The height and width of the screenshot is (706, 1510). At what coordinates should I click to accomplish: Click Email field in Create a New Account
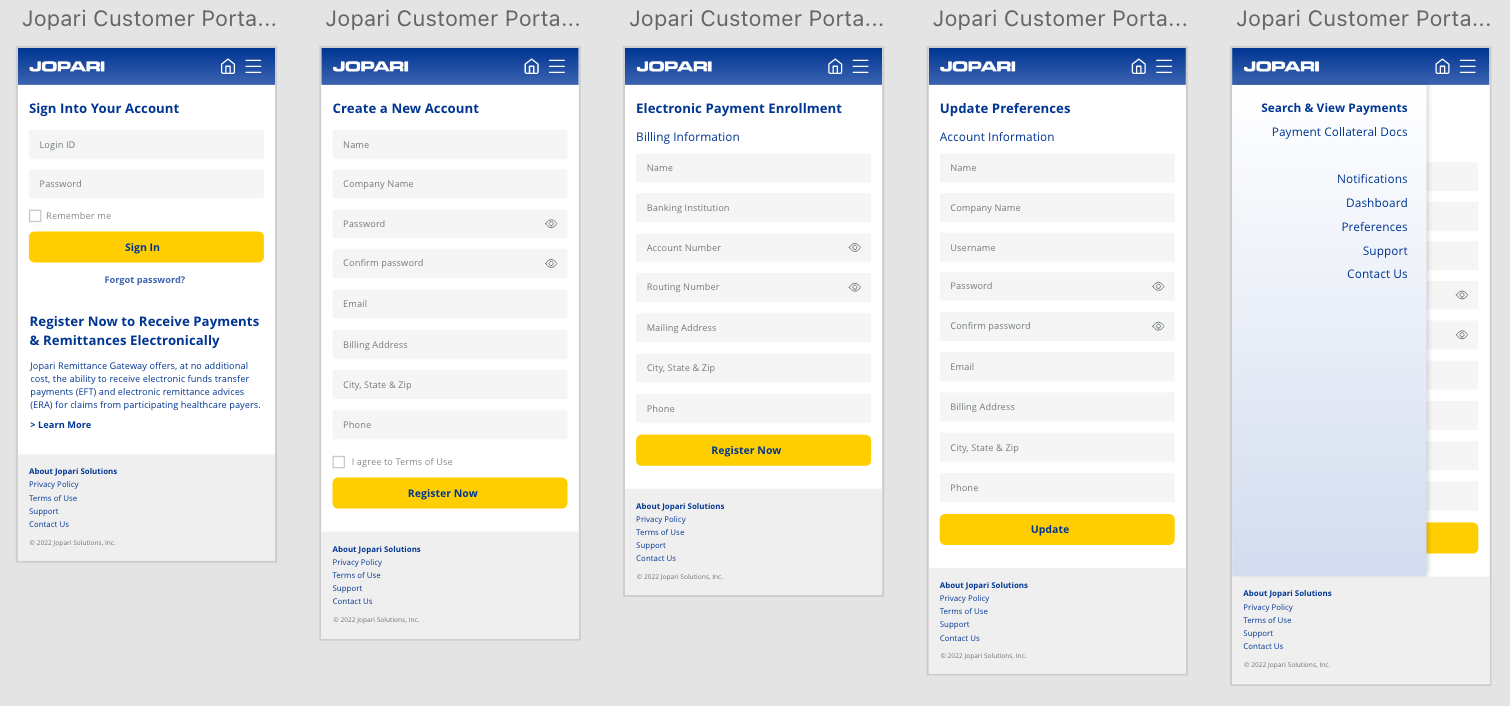(x=450, y=304)
